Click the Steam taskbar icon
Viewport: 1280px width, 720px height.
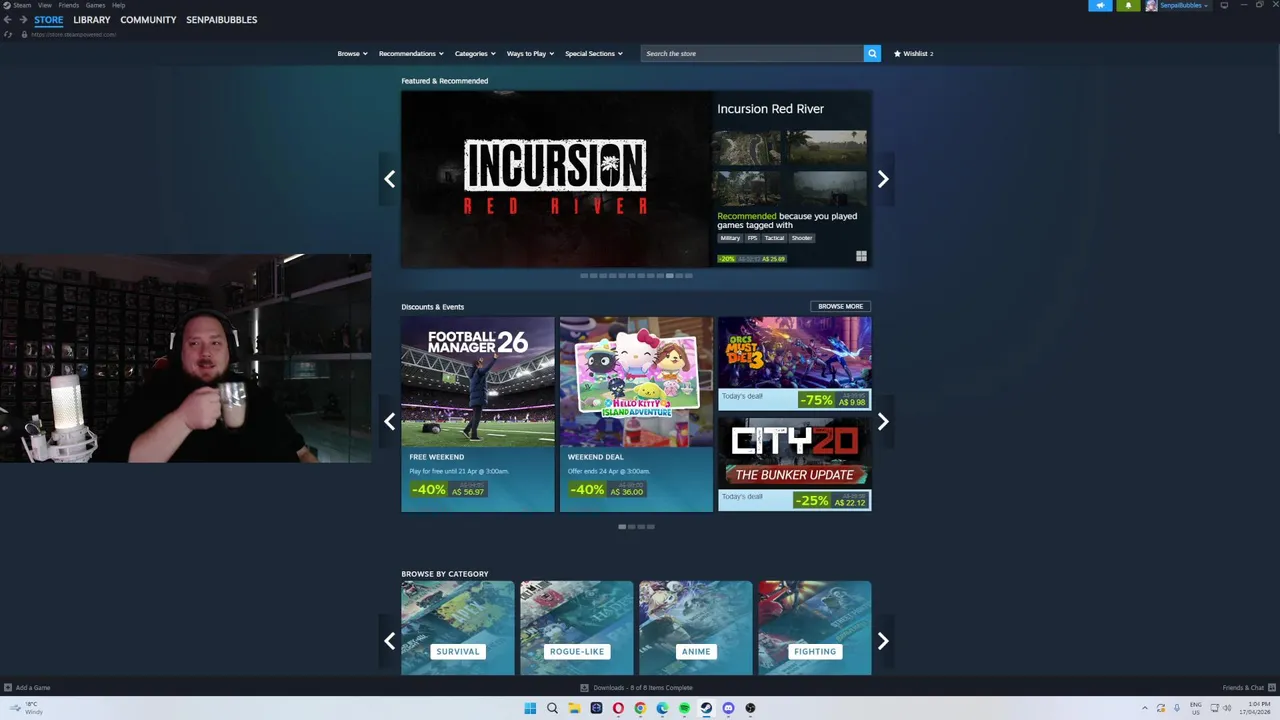(706, 708)
